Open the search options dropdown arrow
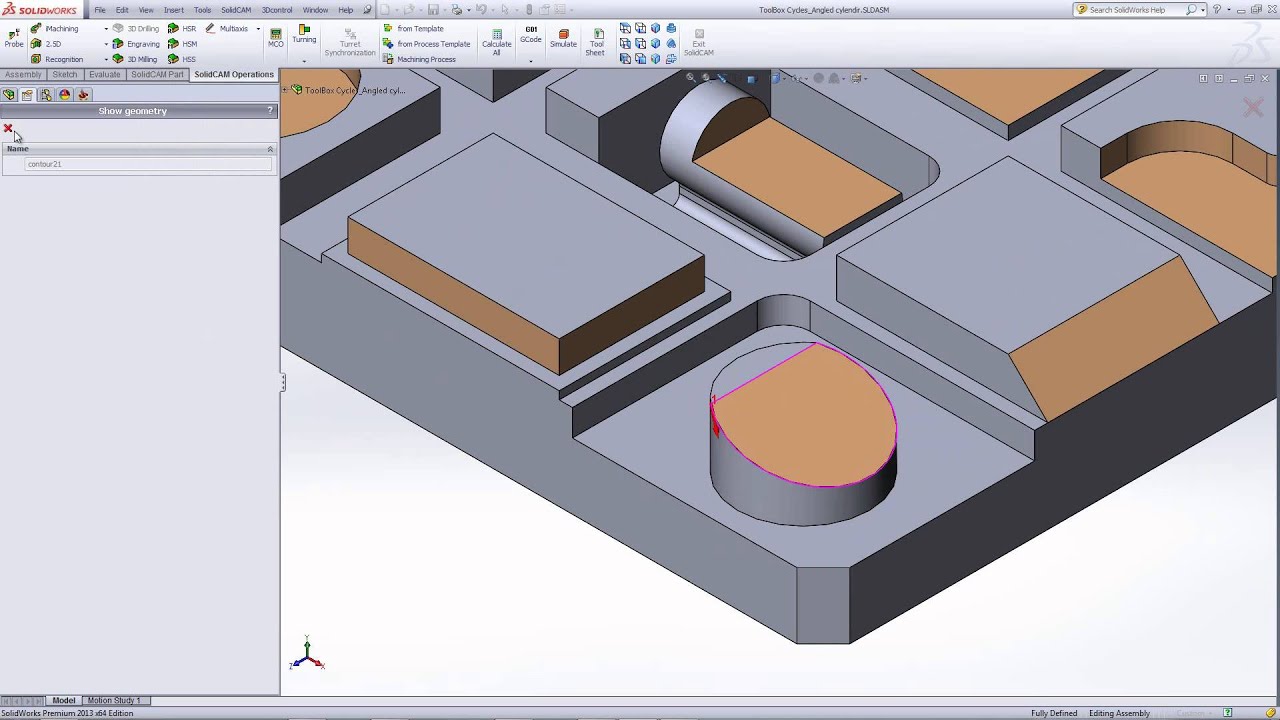This screenshot has width=1280, height=720. (x=1201, y=10)
